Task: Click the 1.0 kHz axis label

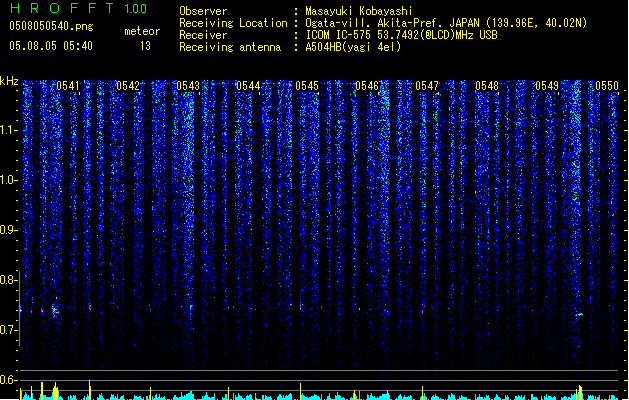Action: [9, 180]
